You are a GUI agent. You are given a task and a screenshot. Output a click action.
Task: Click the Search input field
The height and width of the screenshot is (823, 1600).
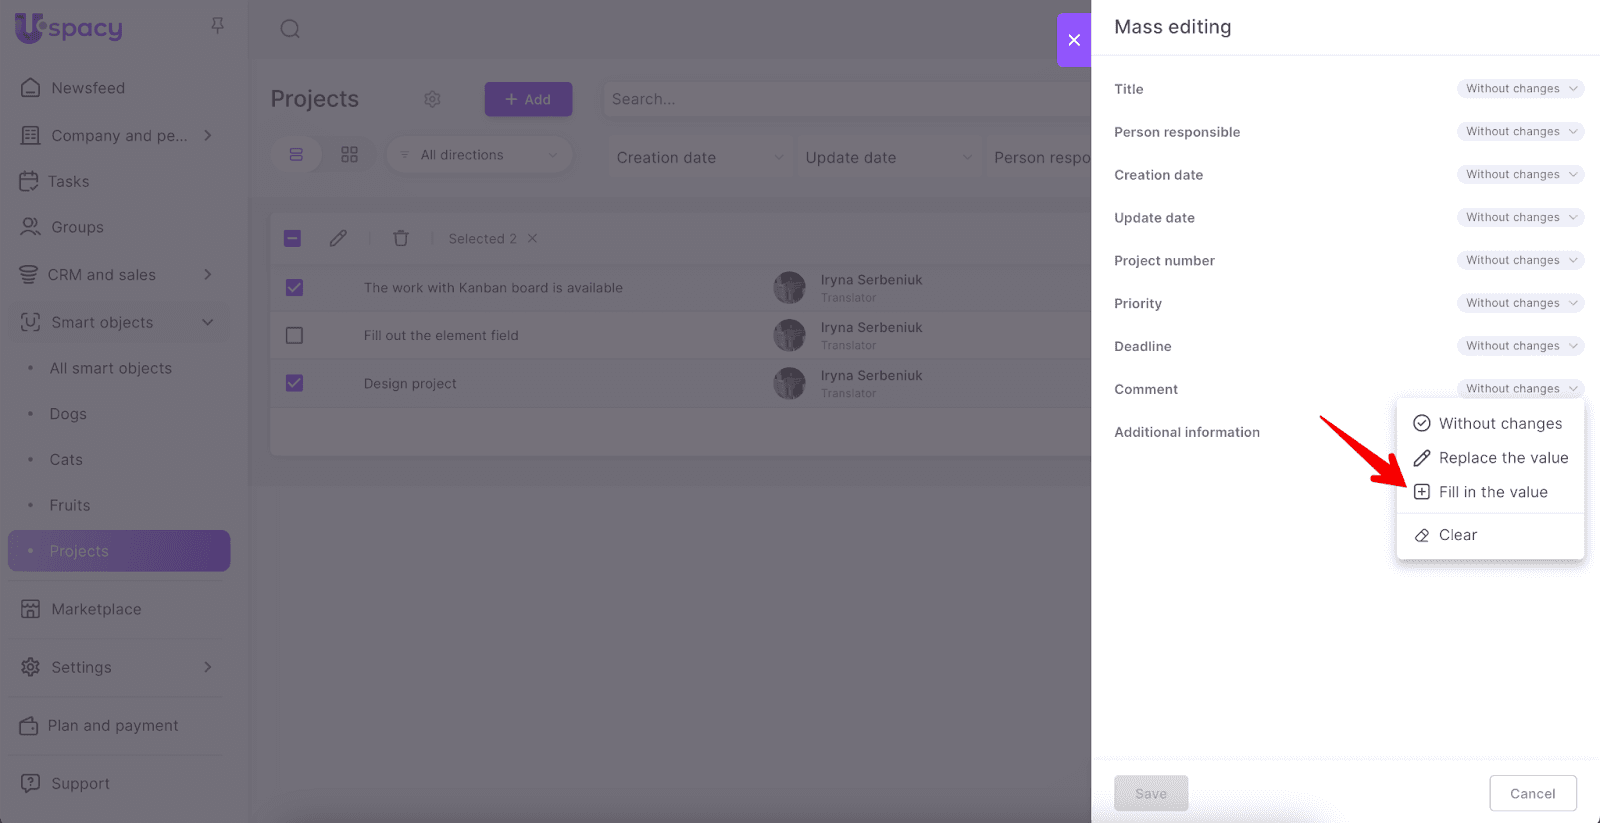[x=840, y=99]
